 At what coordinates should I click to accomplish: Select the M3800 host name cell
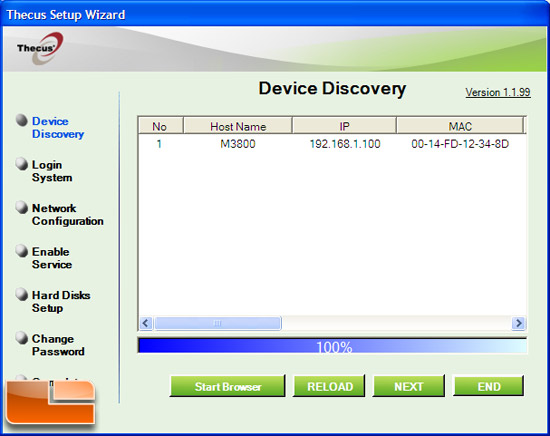pos(238,144)
